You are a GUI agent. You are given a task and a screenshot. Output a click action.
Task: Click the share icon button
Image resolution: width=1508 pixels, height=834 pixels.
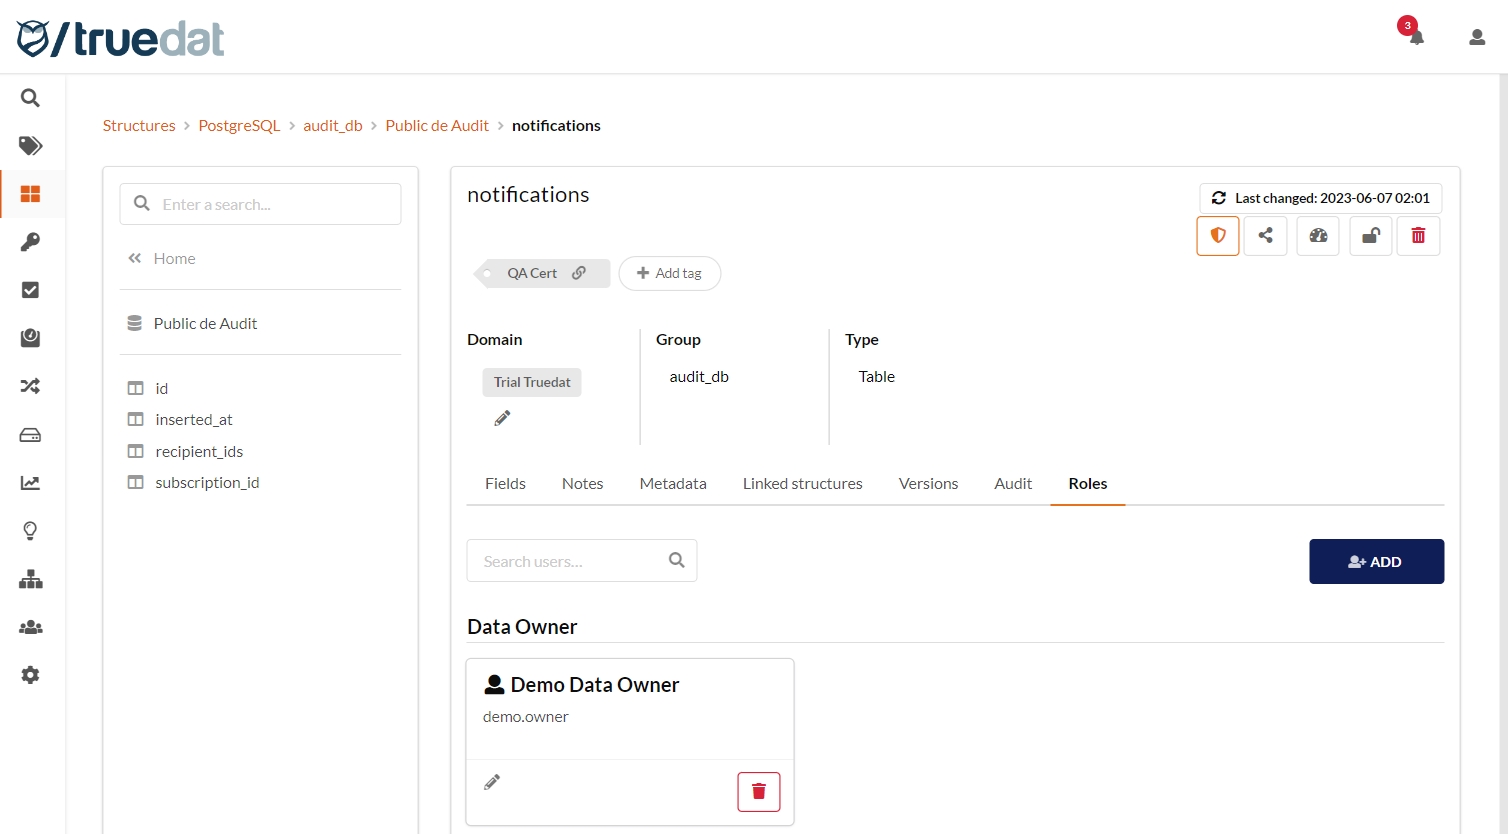(1265, 236)
